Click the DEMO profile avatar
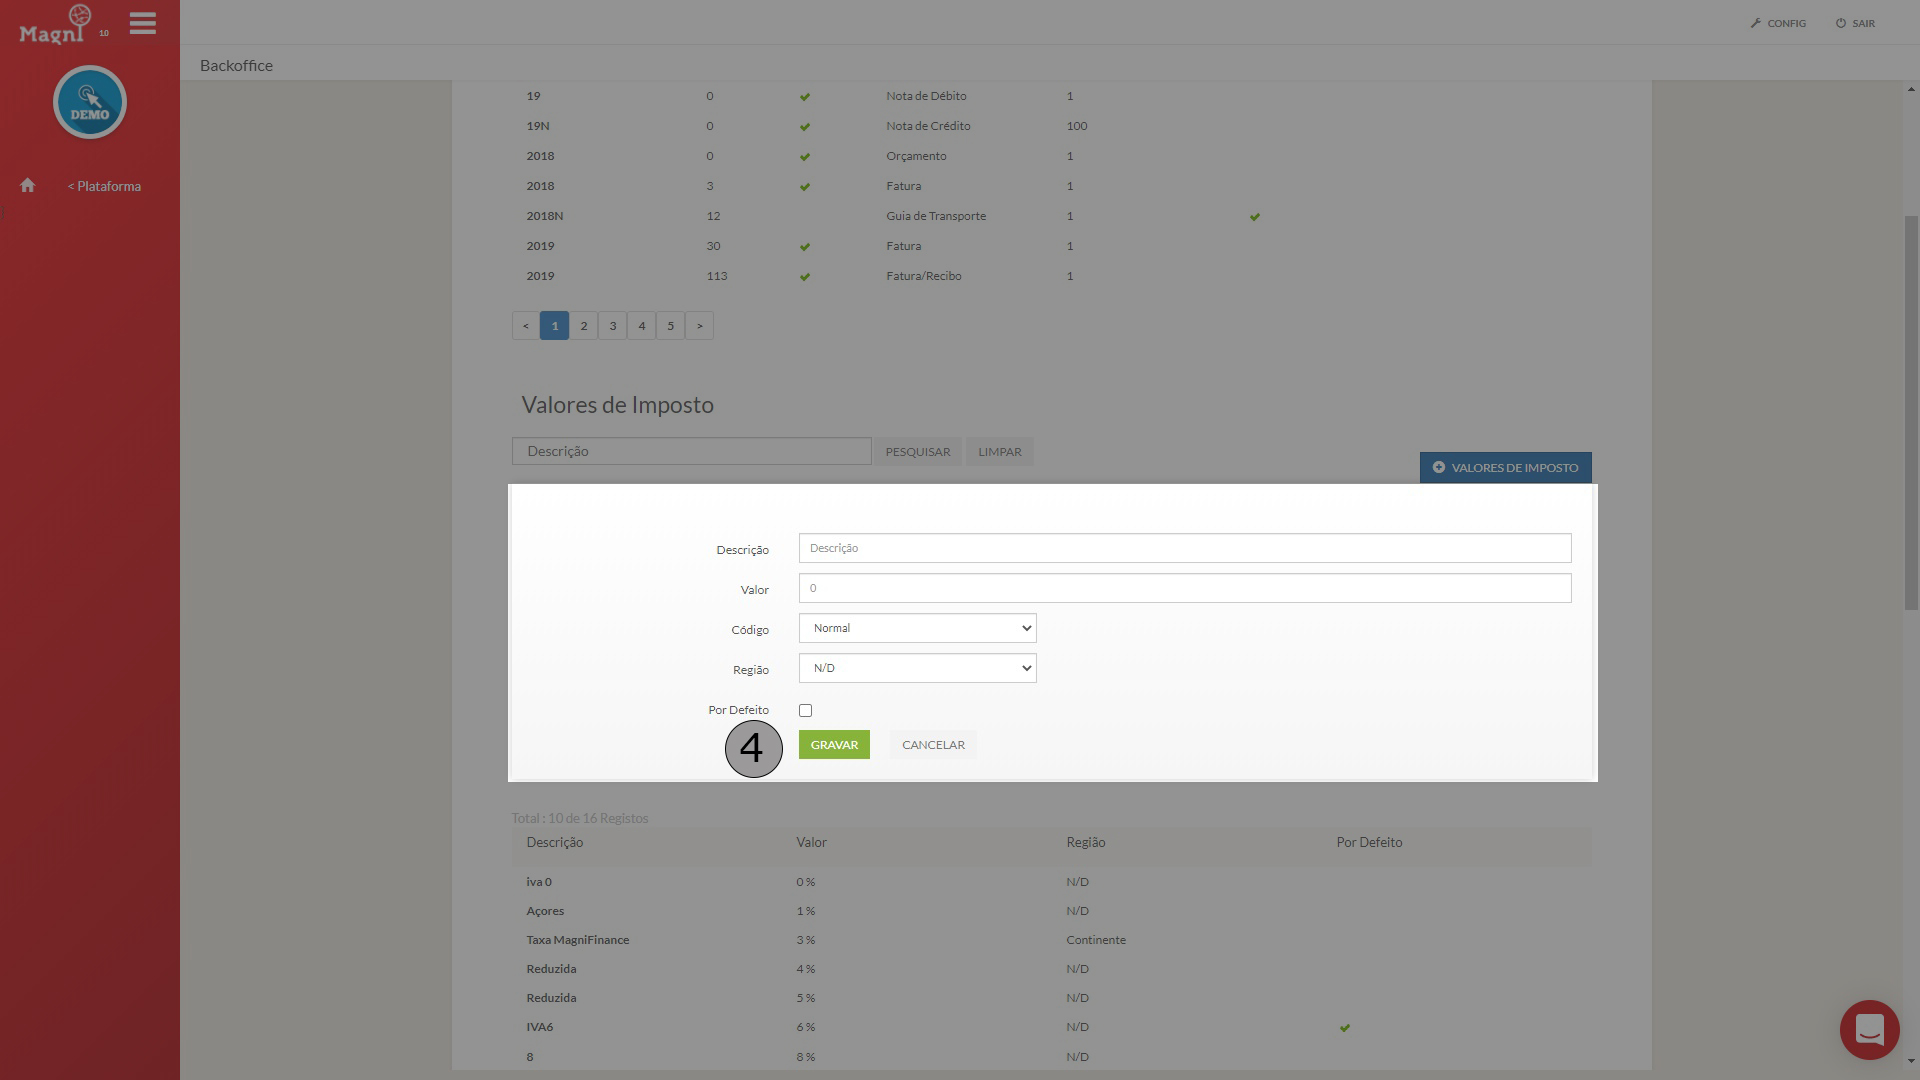1920x1080 pixels. (90, 102)
